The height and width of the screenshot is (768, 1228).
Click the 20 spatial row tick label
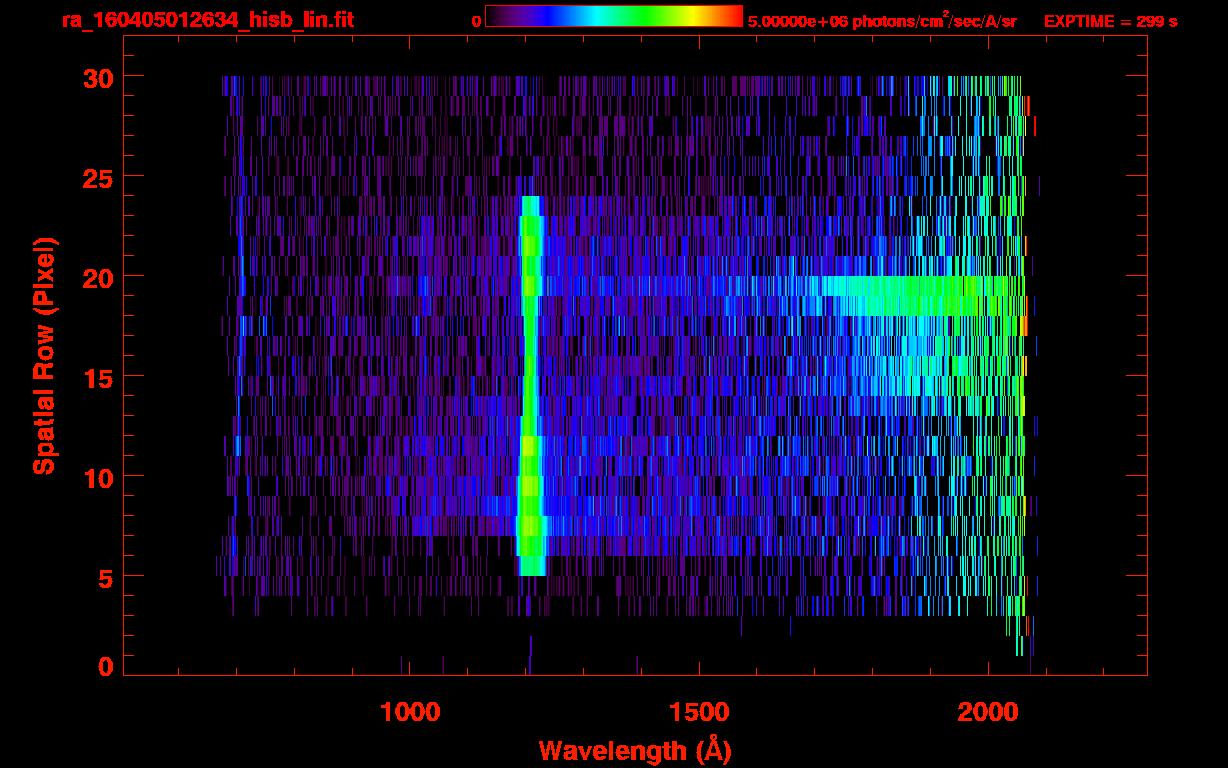coord(98,277)
